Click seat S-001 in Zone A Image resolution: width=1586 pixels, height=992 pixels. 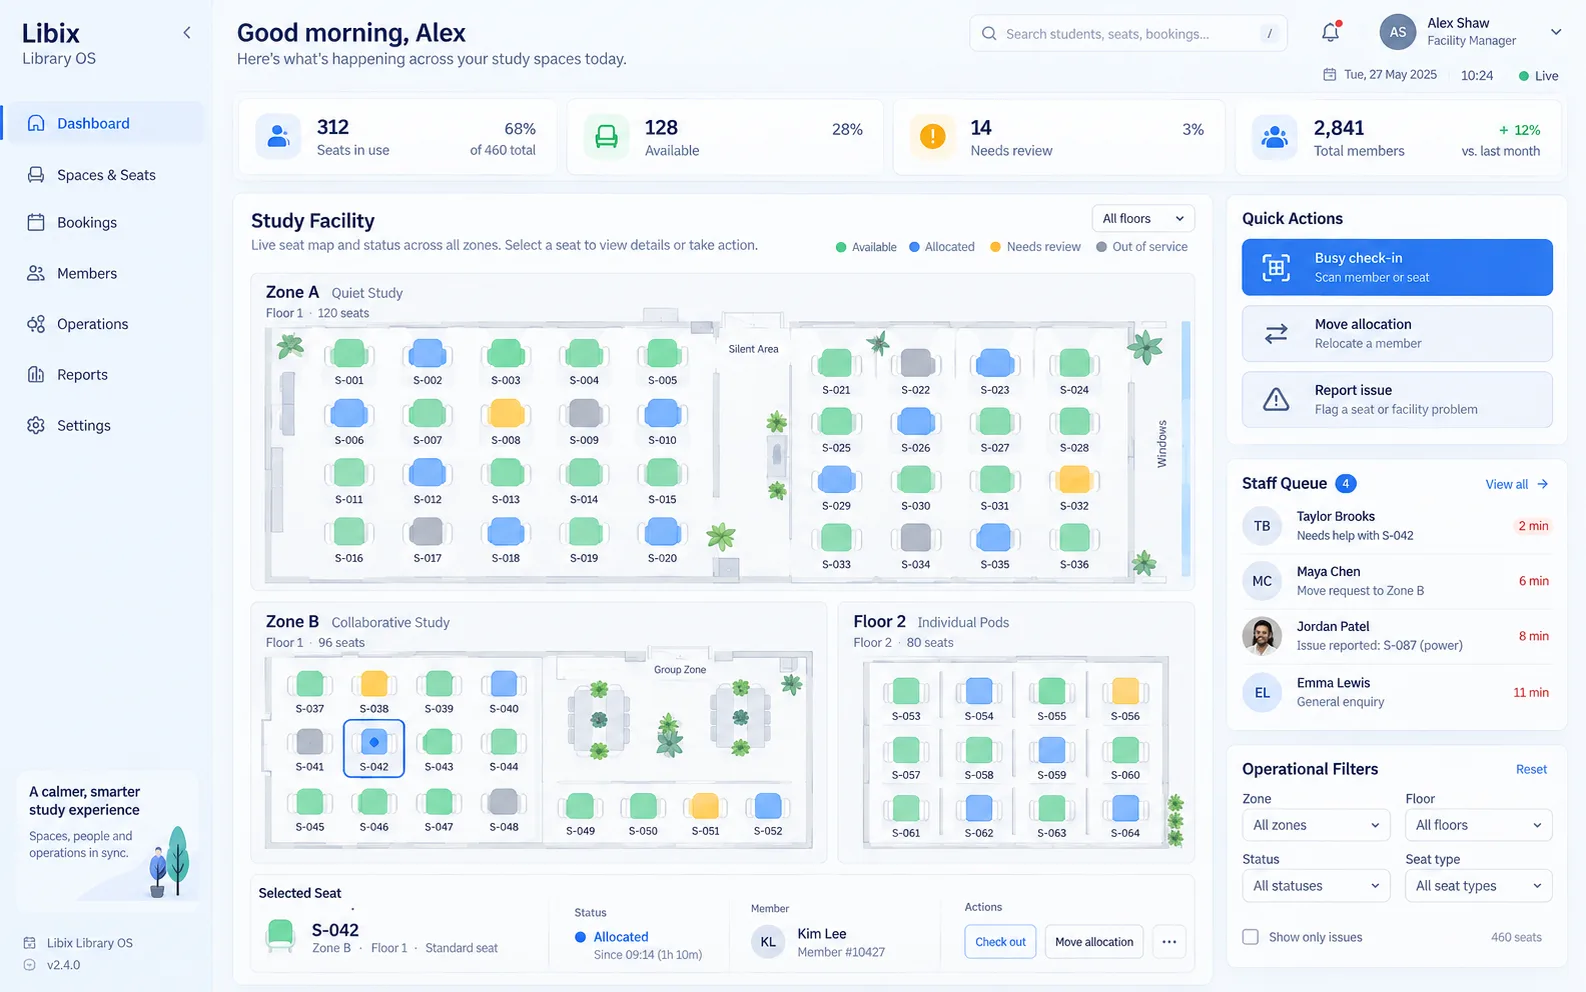(x=349, y=353)
